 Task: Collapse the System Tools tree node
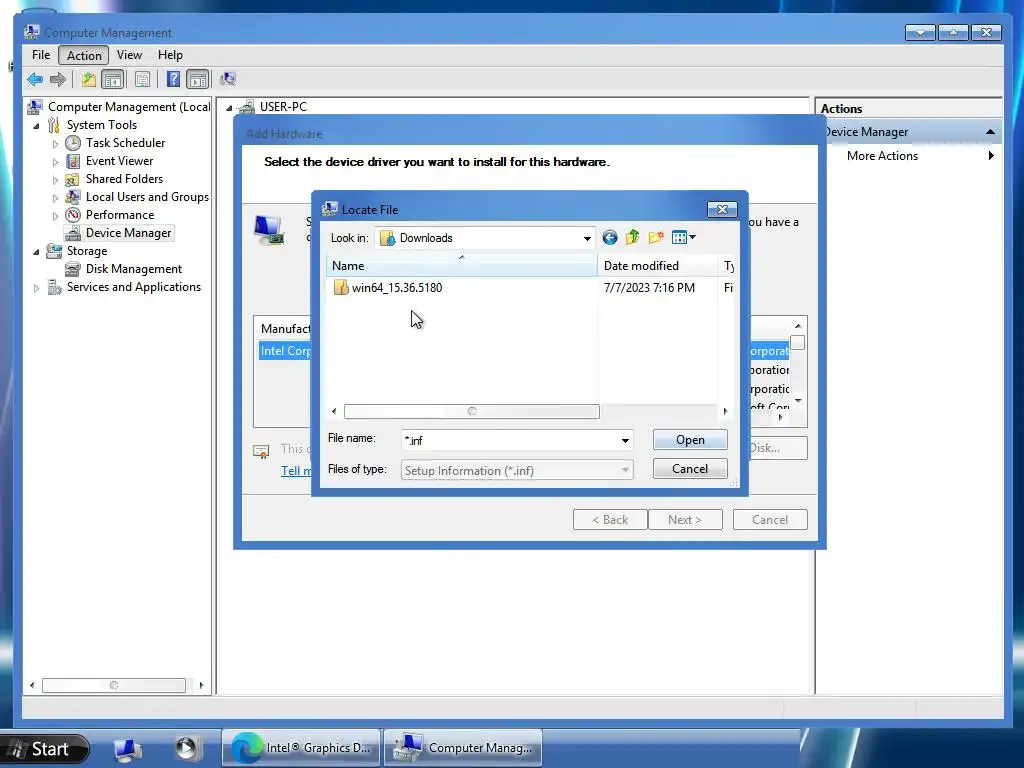(37, 126)
